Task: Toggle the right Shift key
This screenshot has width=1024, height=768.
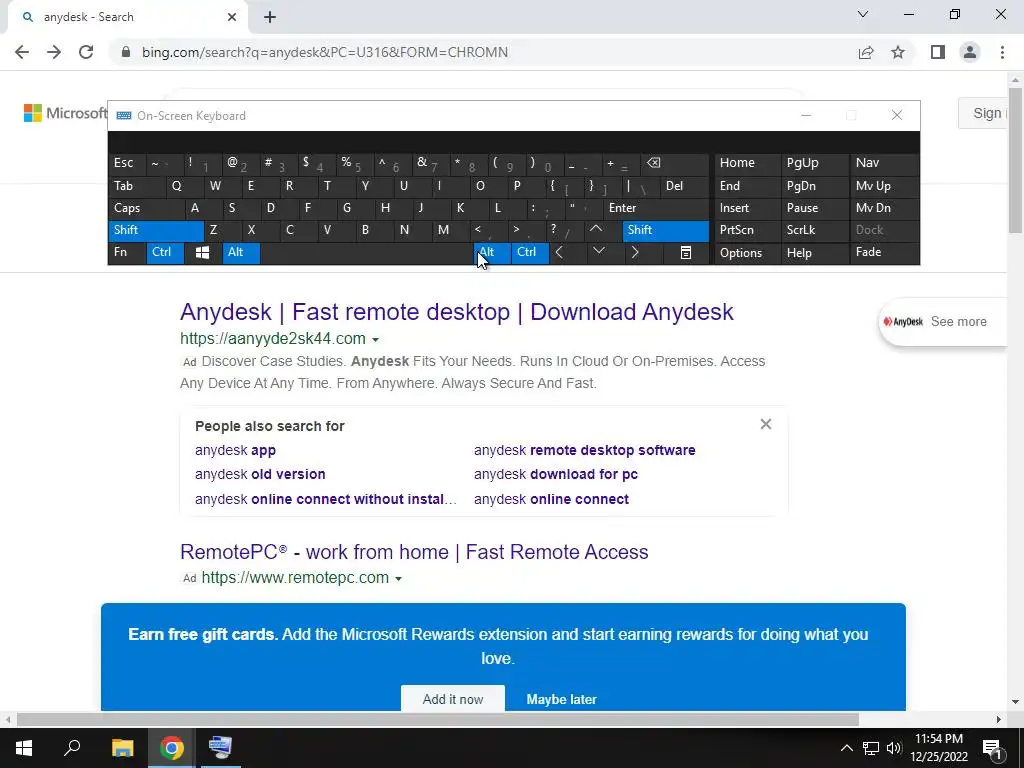Action: click(x=665, y=230)
